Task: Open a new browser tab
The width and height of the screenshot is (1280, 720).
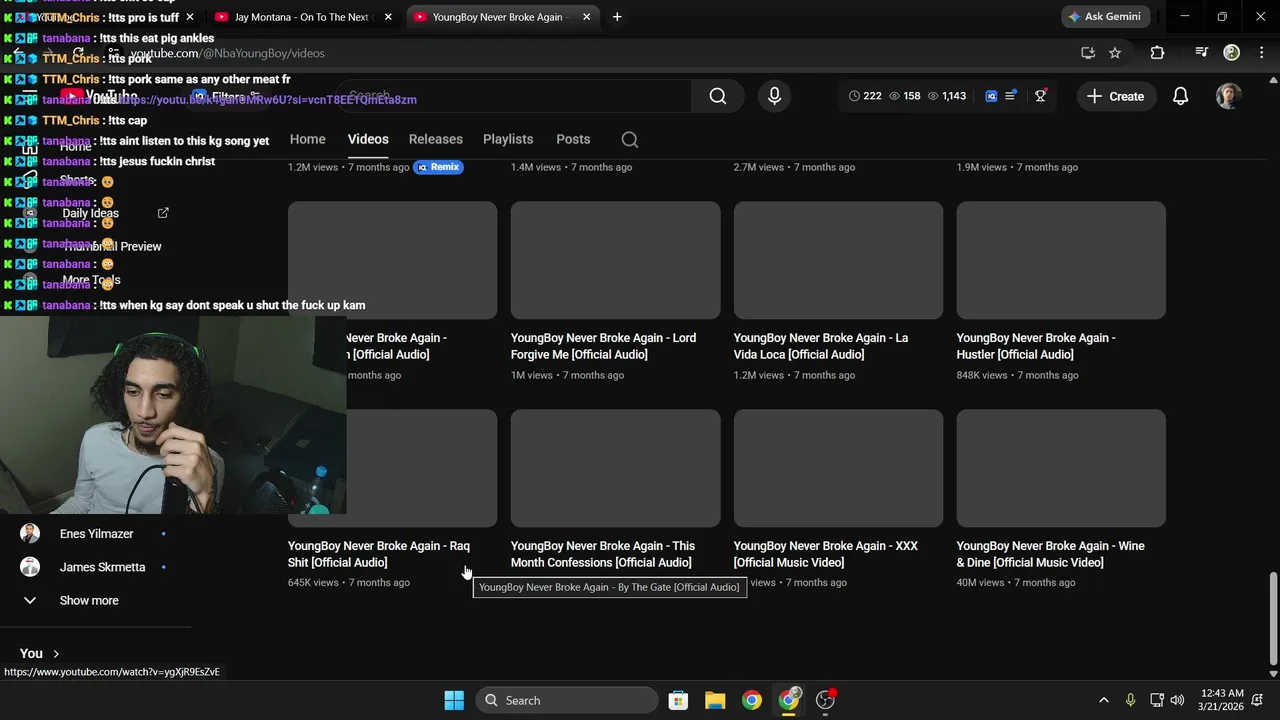Action: click(x=617, y=17)
